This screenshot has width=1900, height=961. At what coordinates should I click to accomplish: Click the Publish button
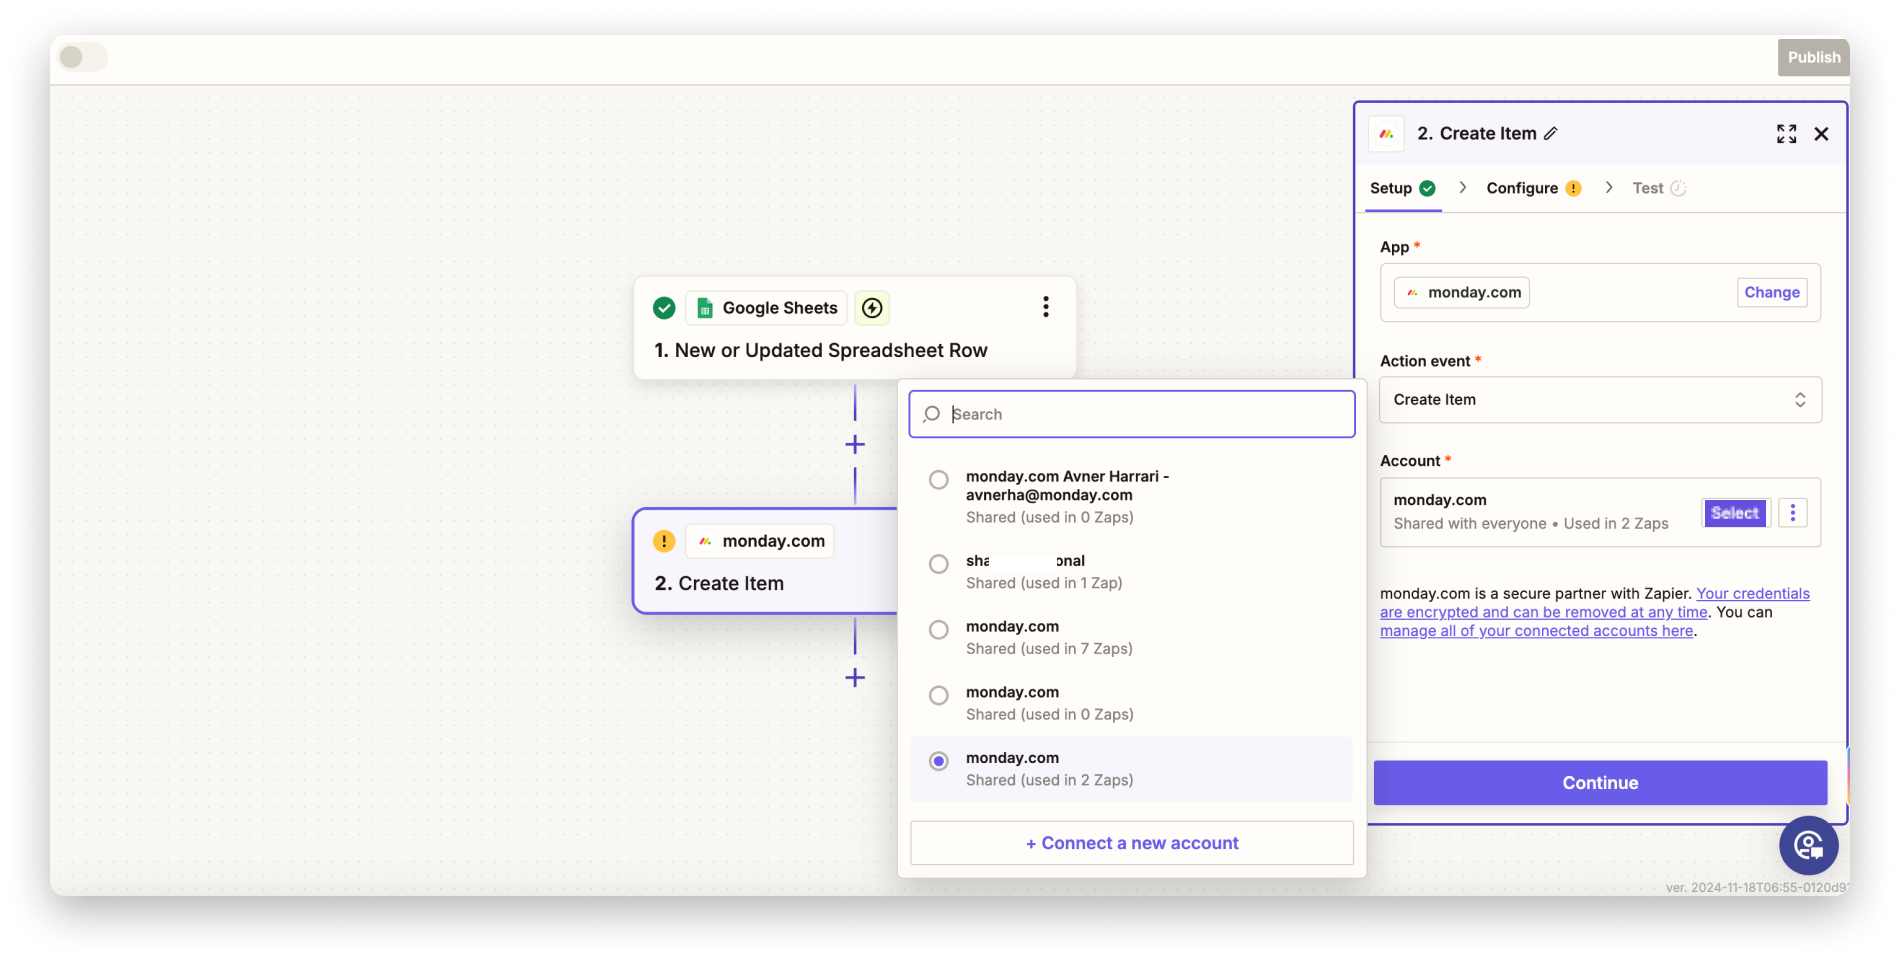click(x=1813, y=57)
